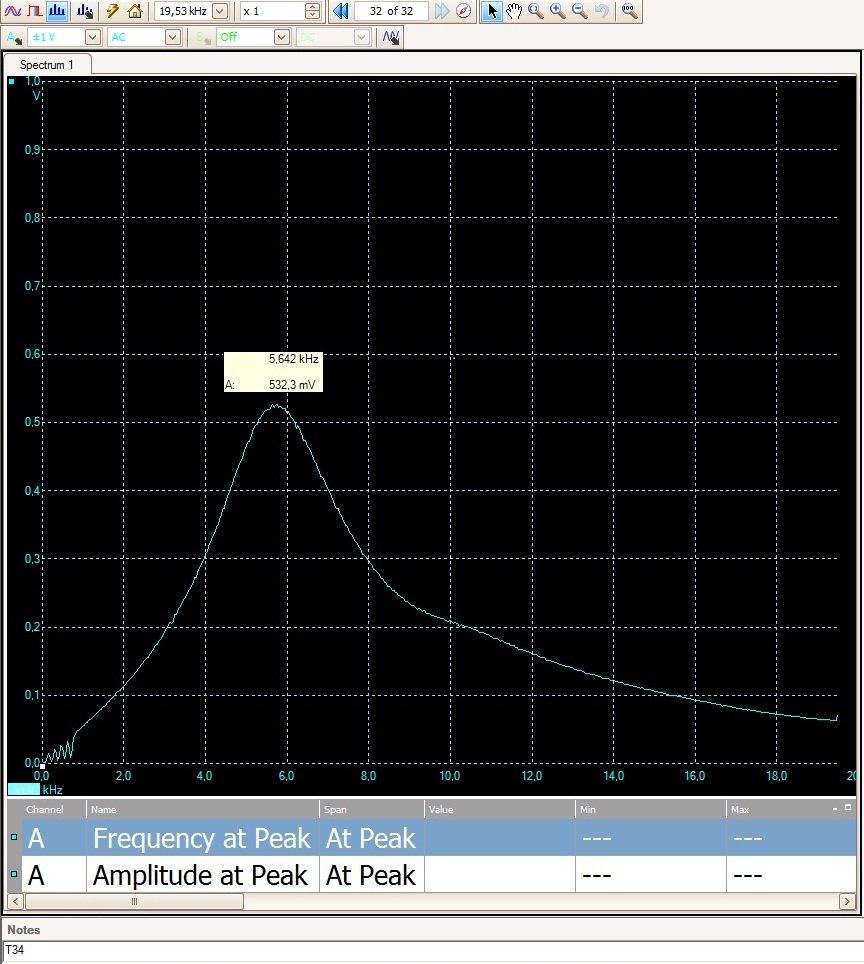864x964 pixels.
Task: Click the zoom-in magnifier
Action: tap(558, 11)
